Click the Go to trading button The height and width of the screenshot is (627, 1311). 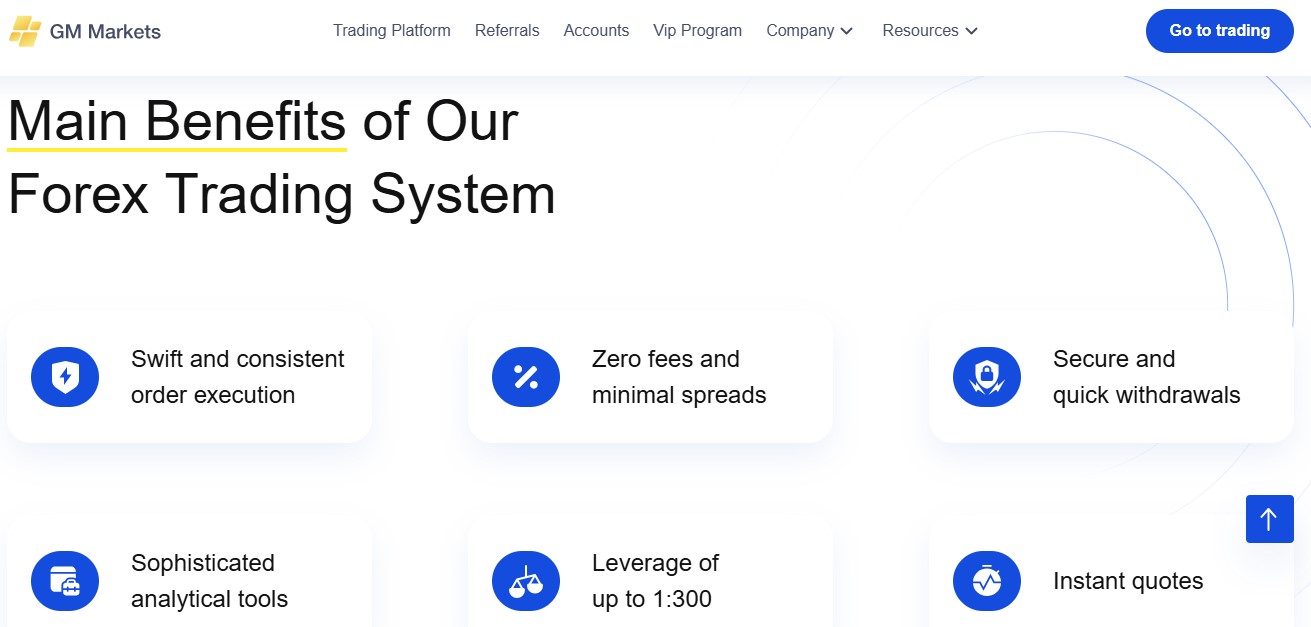(1220, 31)
